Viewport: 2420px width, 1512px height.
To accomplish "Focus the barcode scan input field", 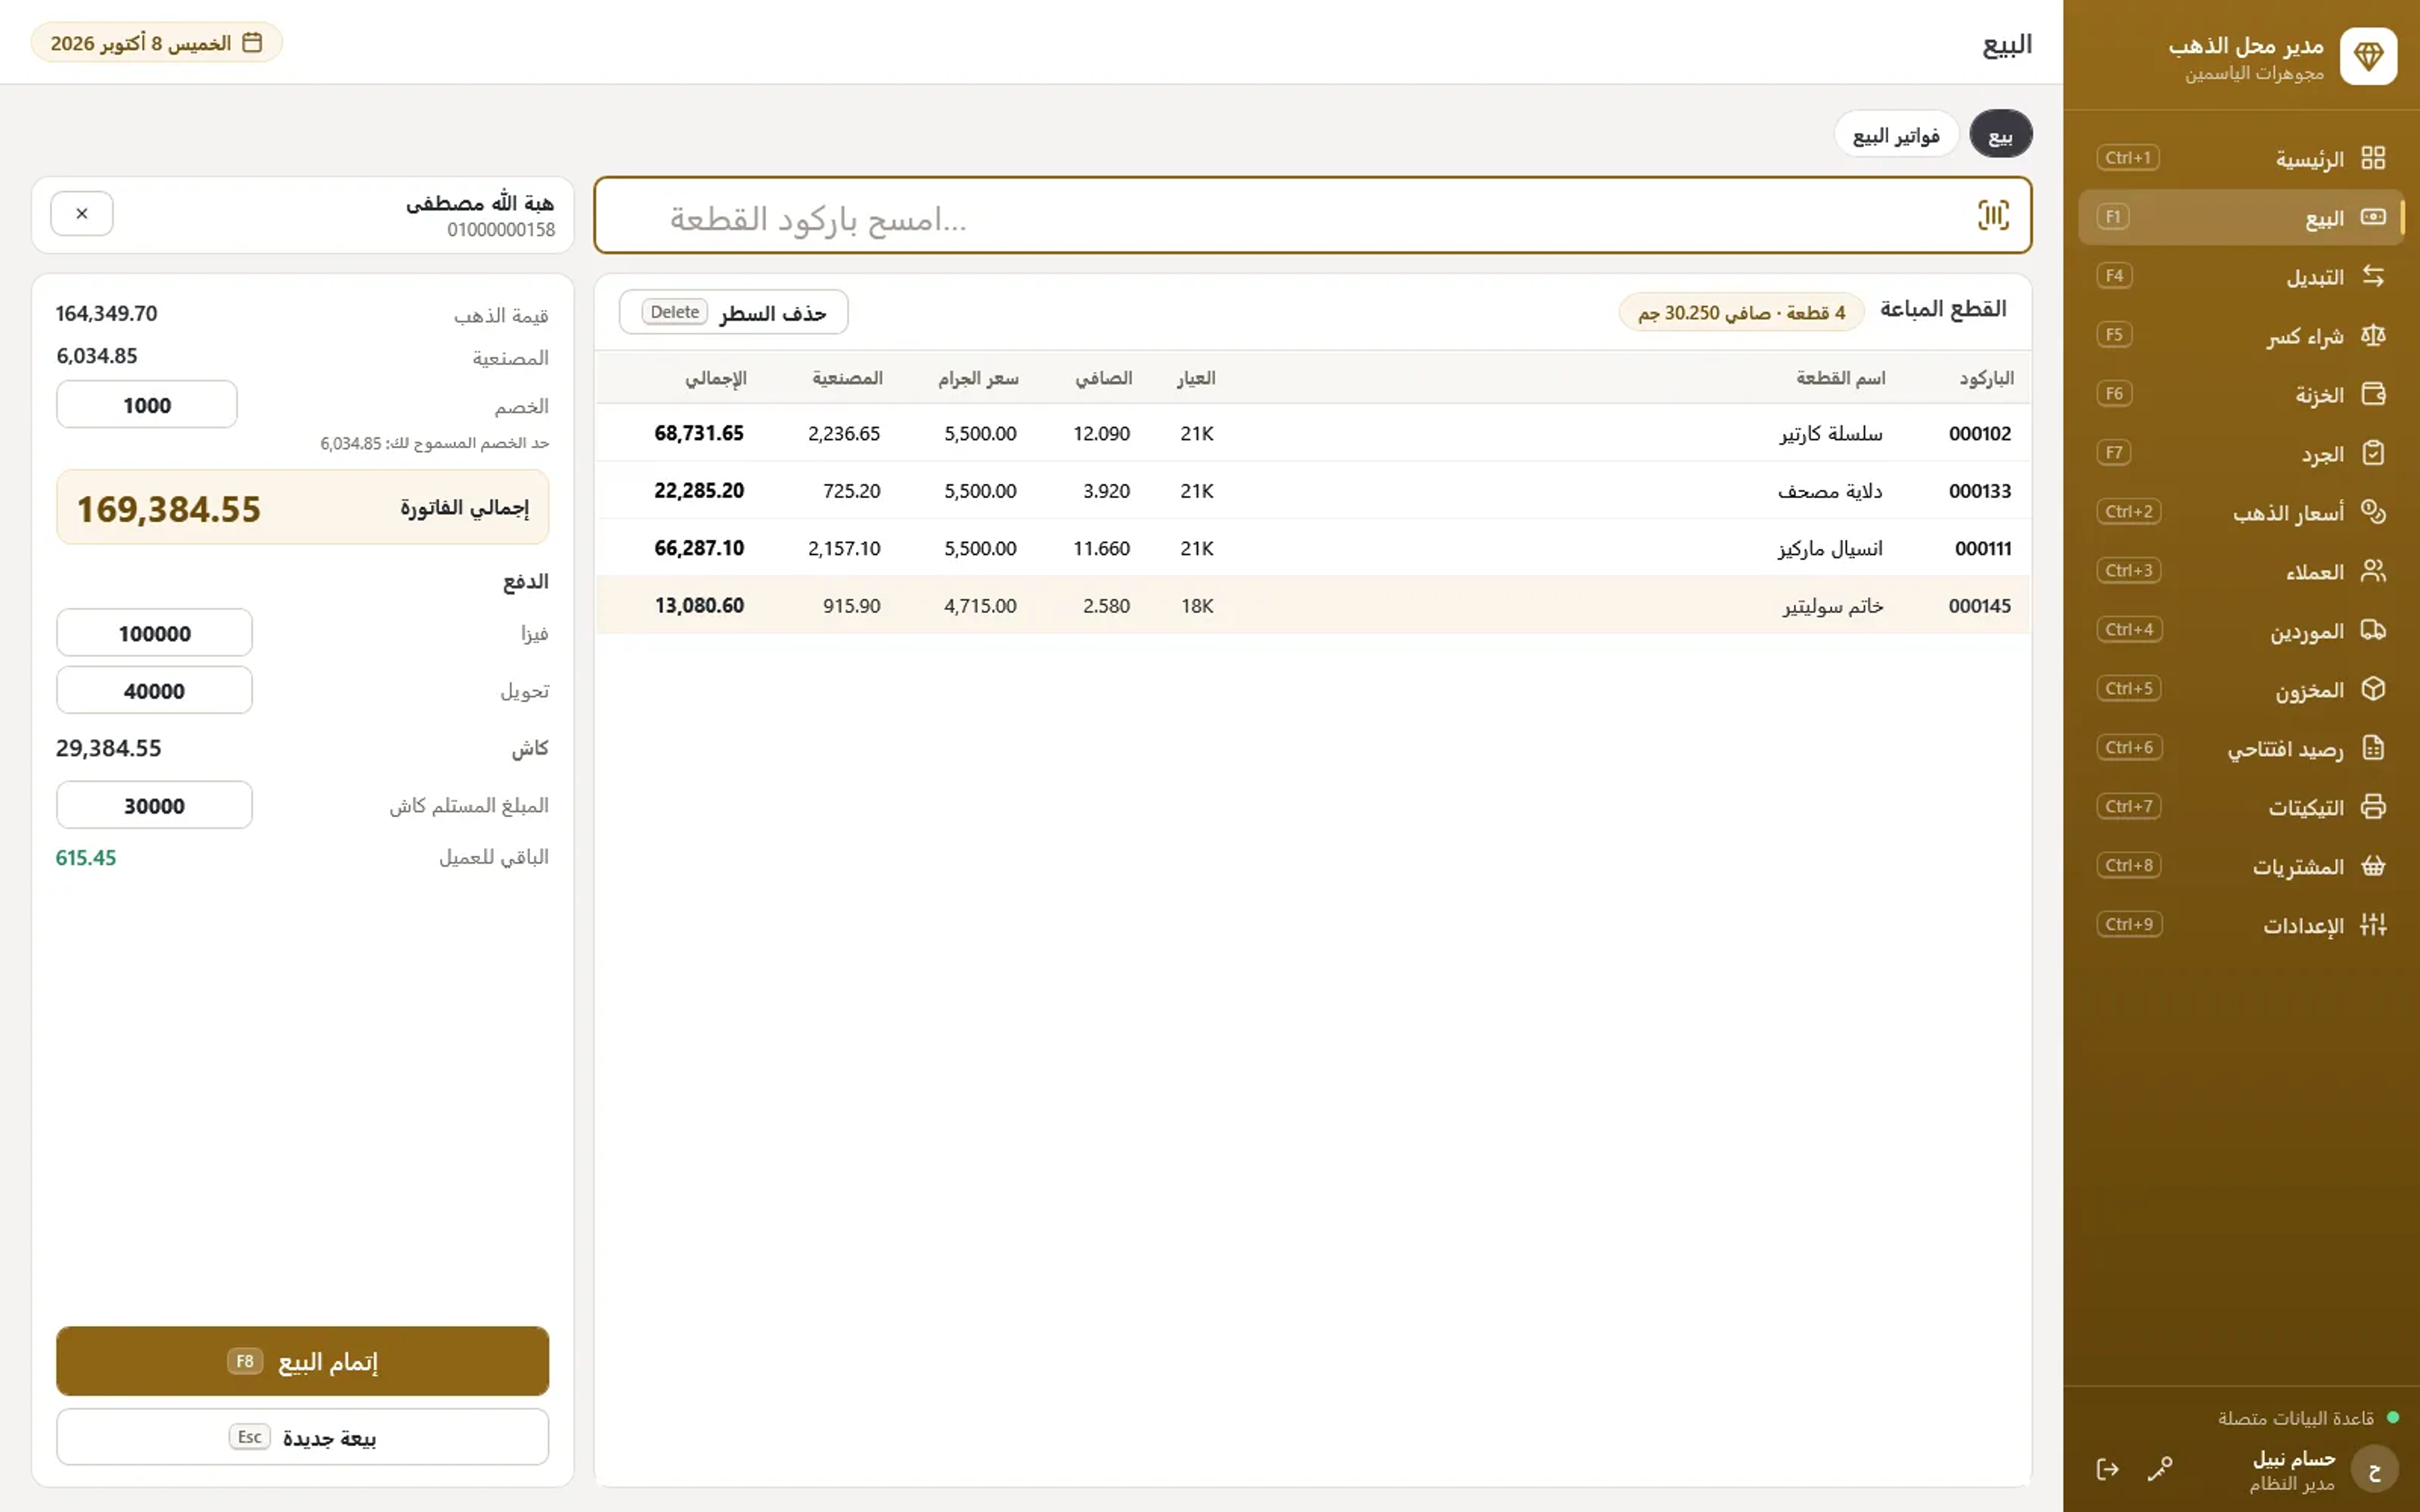I will tap(1313, 216).
